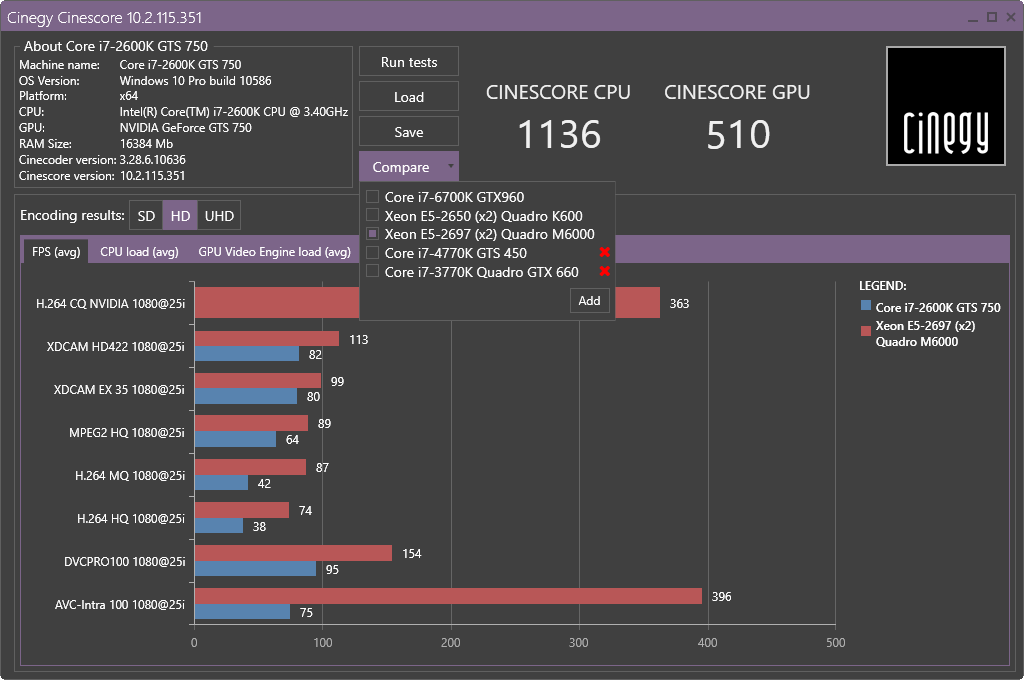Viewport: 1024px width, 680px height.
Task: Click the Load button
Action: point(409,97)
